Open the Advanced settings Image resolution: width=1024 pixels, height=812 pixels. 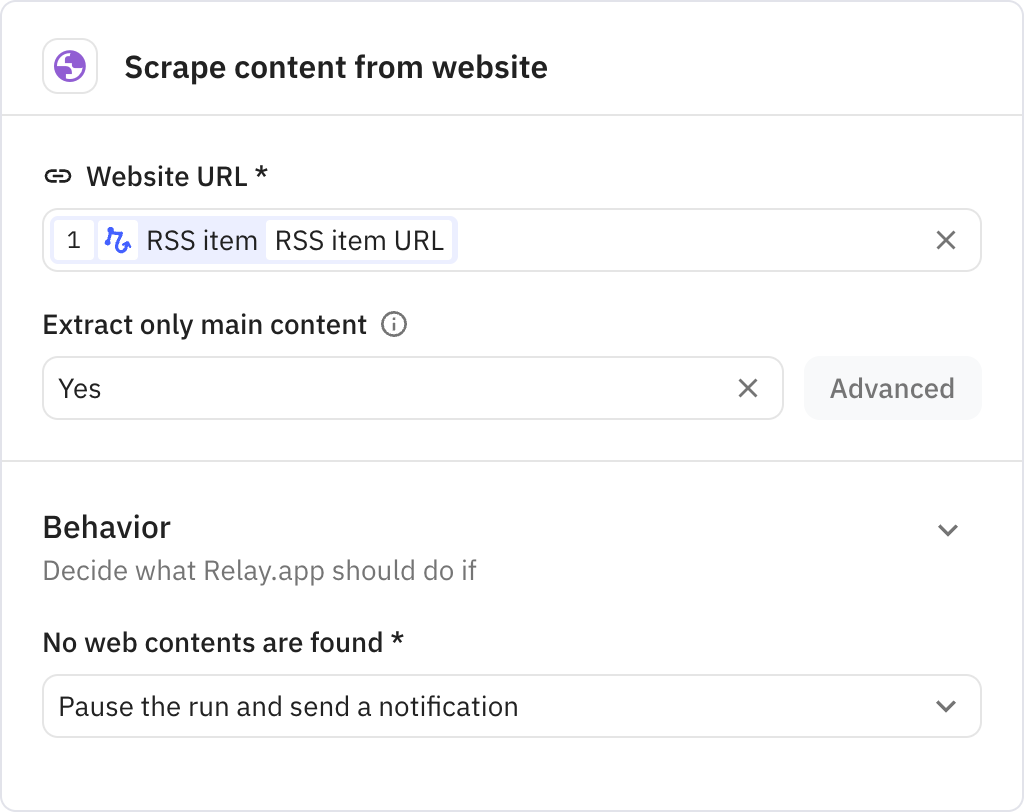click(892, 388)
